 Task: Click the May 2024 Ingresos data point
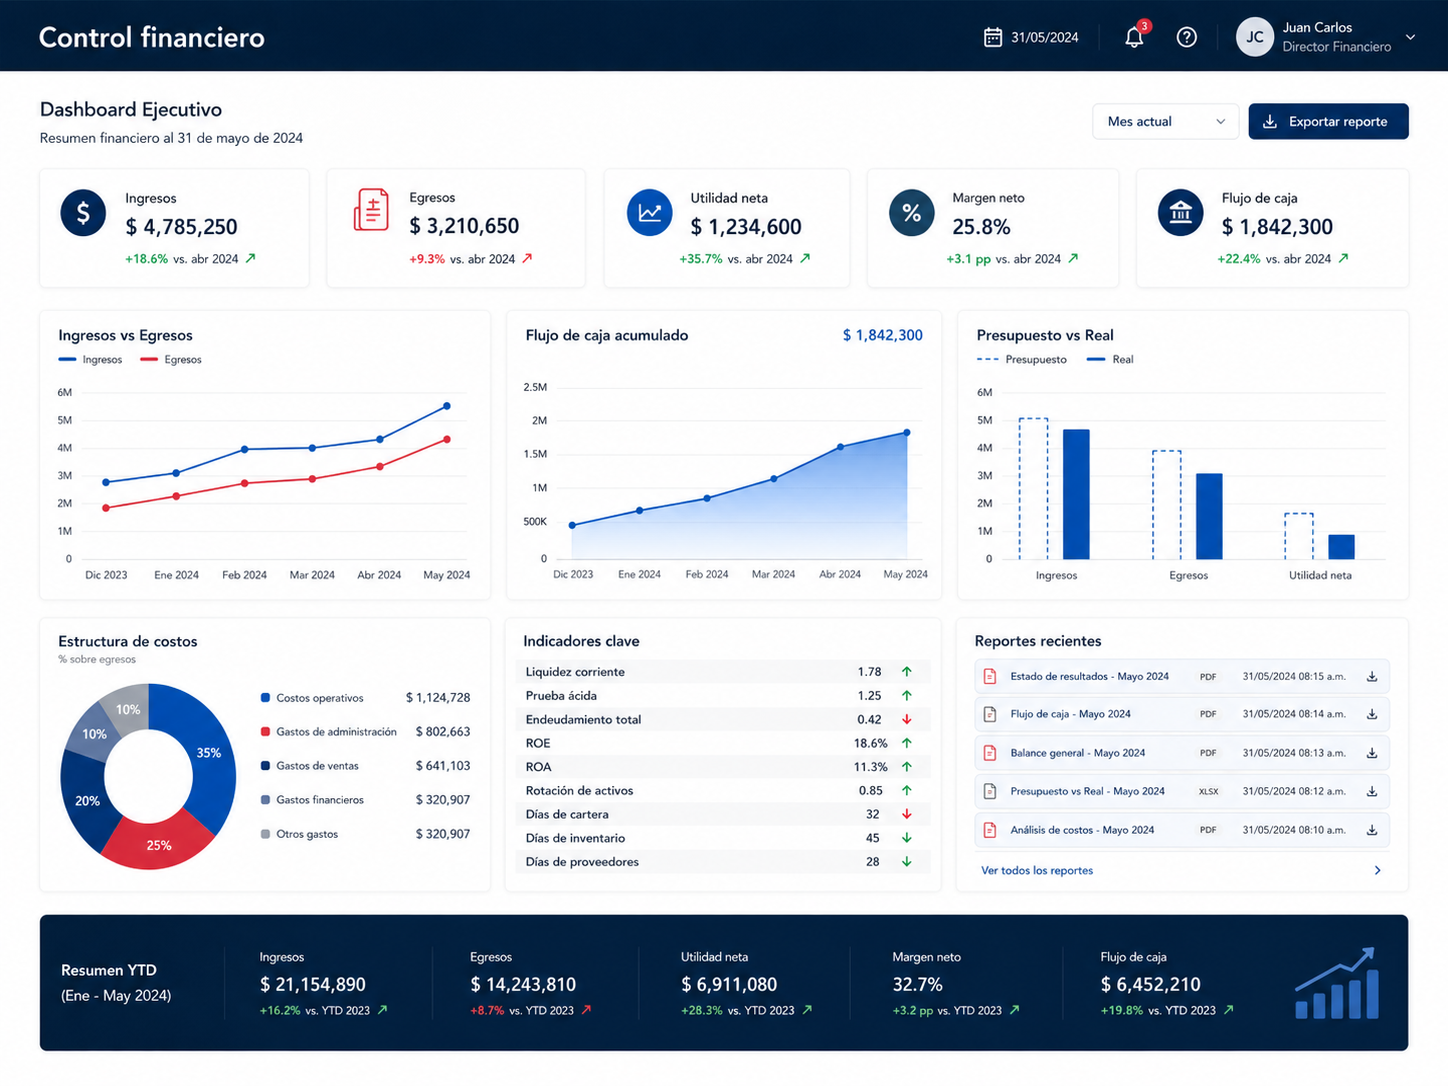pos(447,406)
